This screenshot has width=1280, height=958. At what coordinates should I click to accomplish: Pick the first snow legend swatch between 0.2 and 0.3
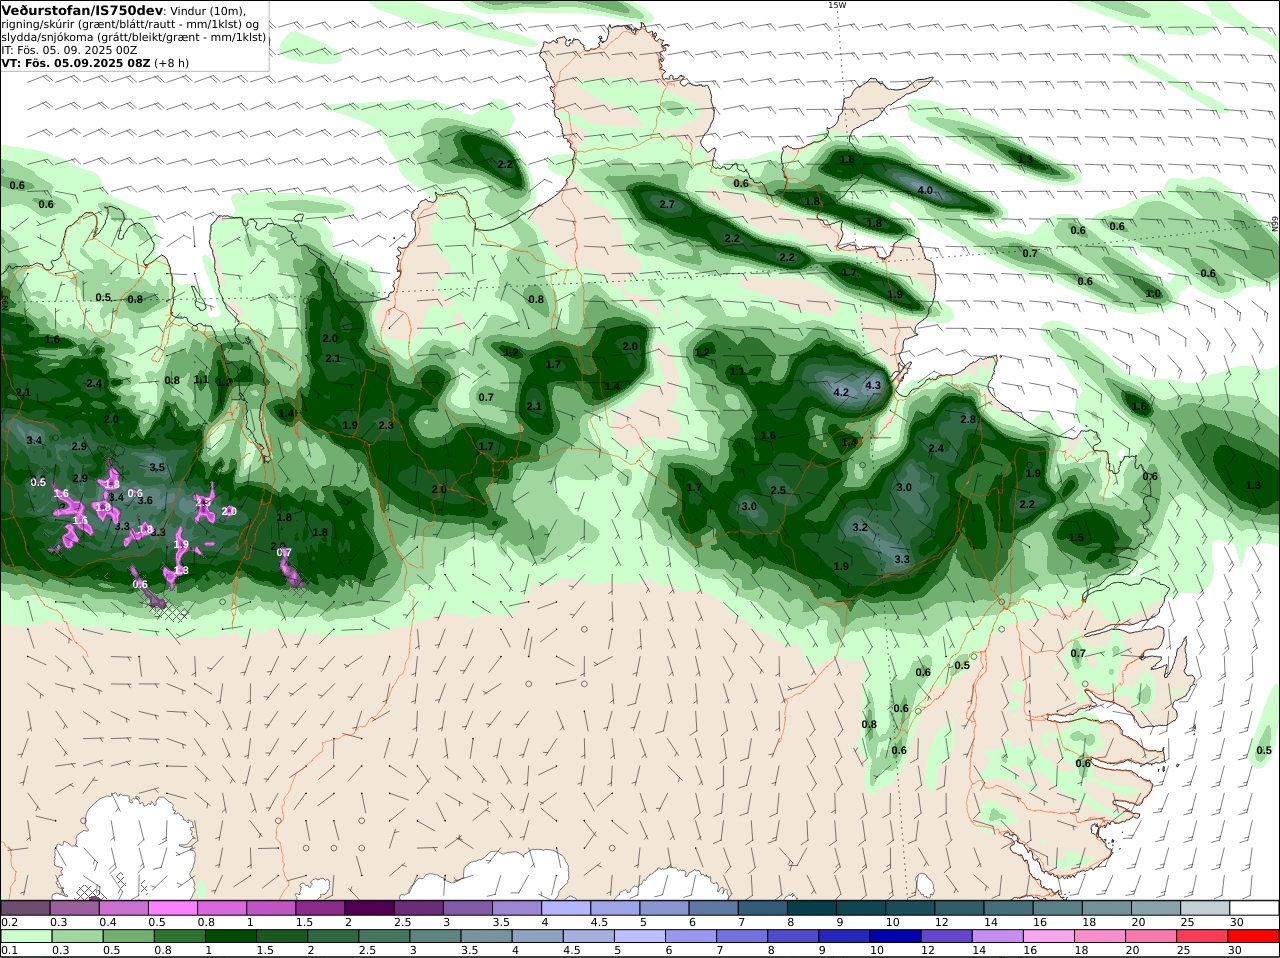[x=25, y=908]
